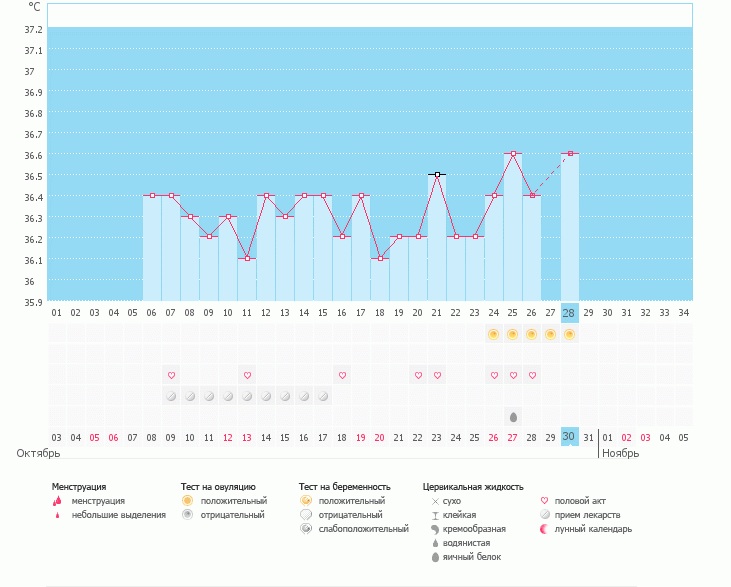Click the medication pill icon on cycle day 15
Image resolution: width=731 pixels, height=587 pixels.
tap(323, 396)
